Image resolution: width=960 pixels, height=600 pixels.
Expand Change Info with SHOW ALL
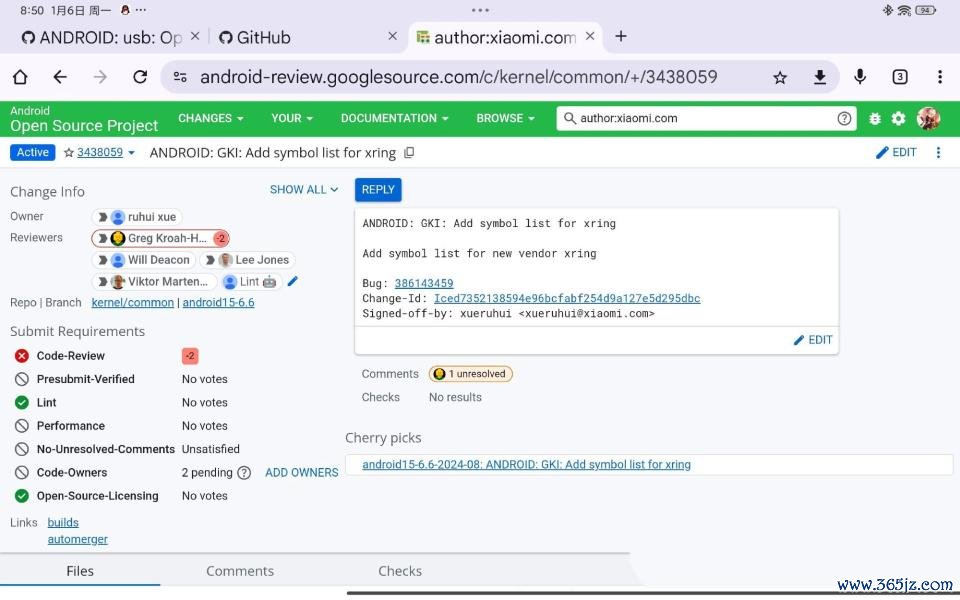(304, 190)
